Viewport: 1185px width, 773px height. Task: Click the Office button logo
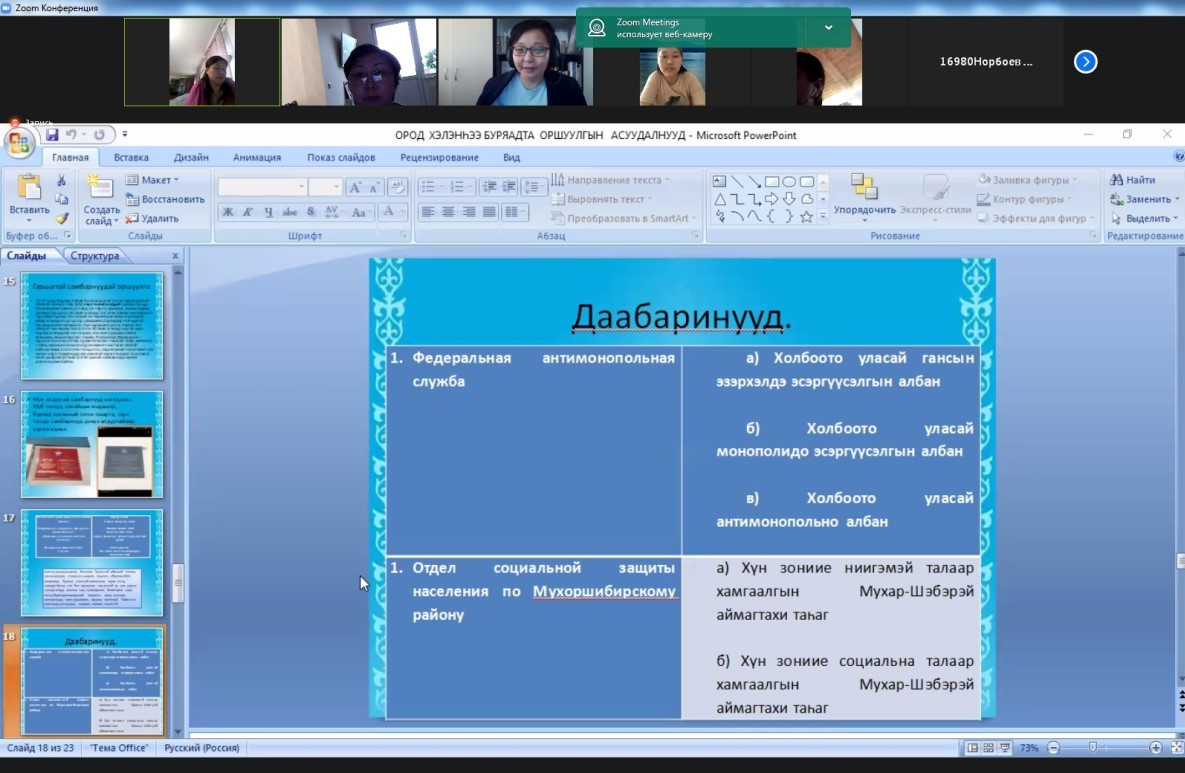pos(18,143)
